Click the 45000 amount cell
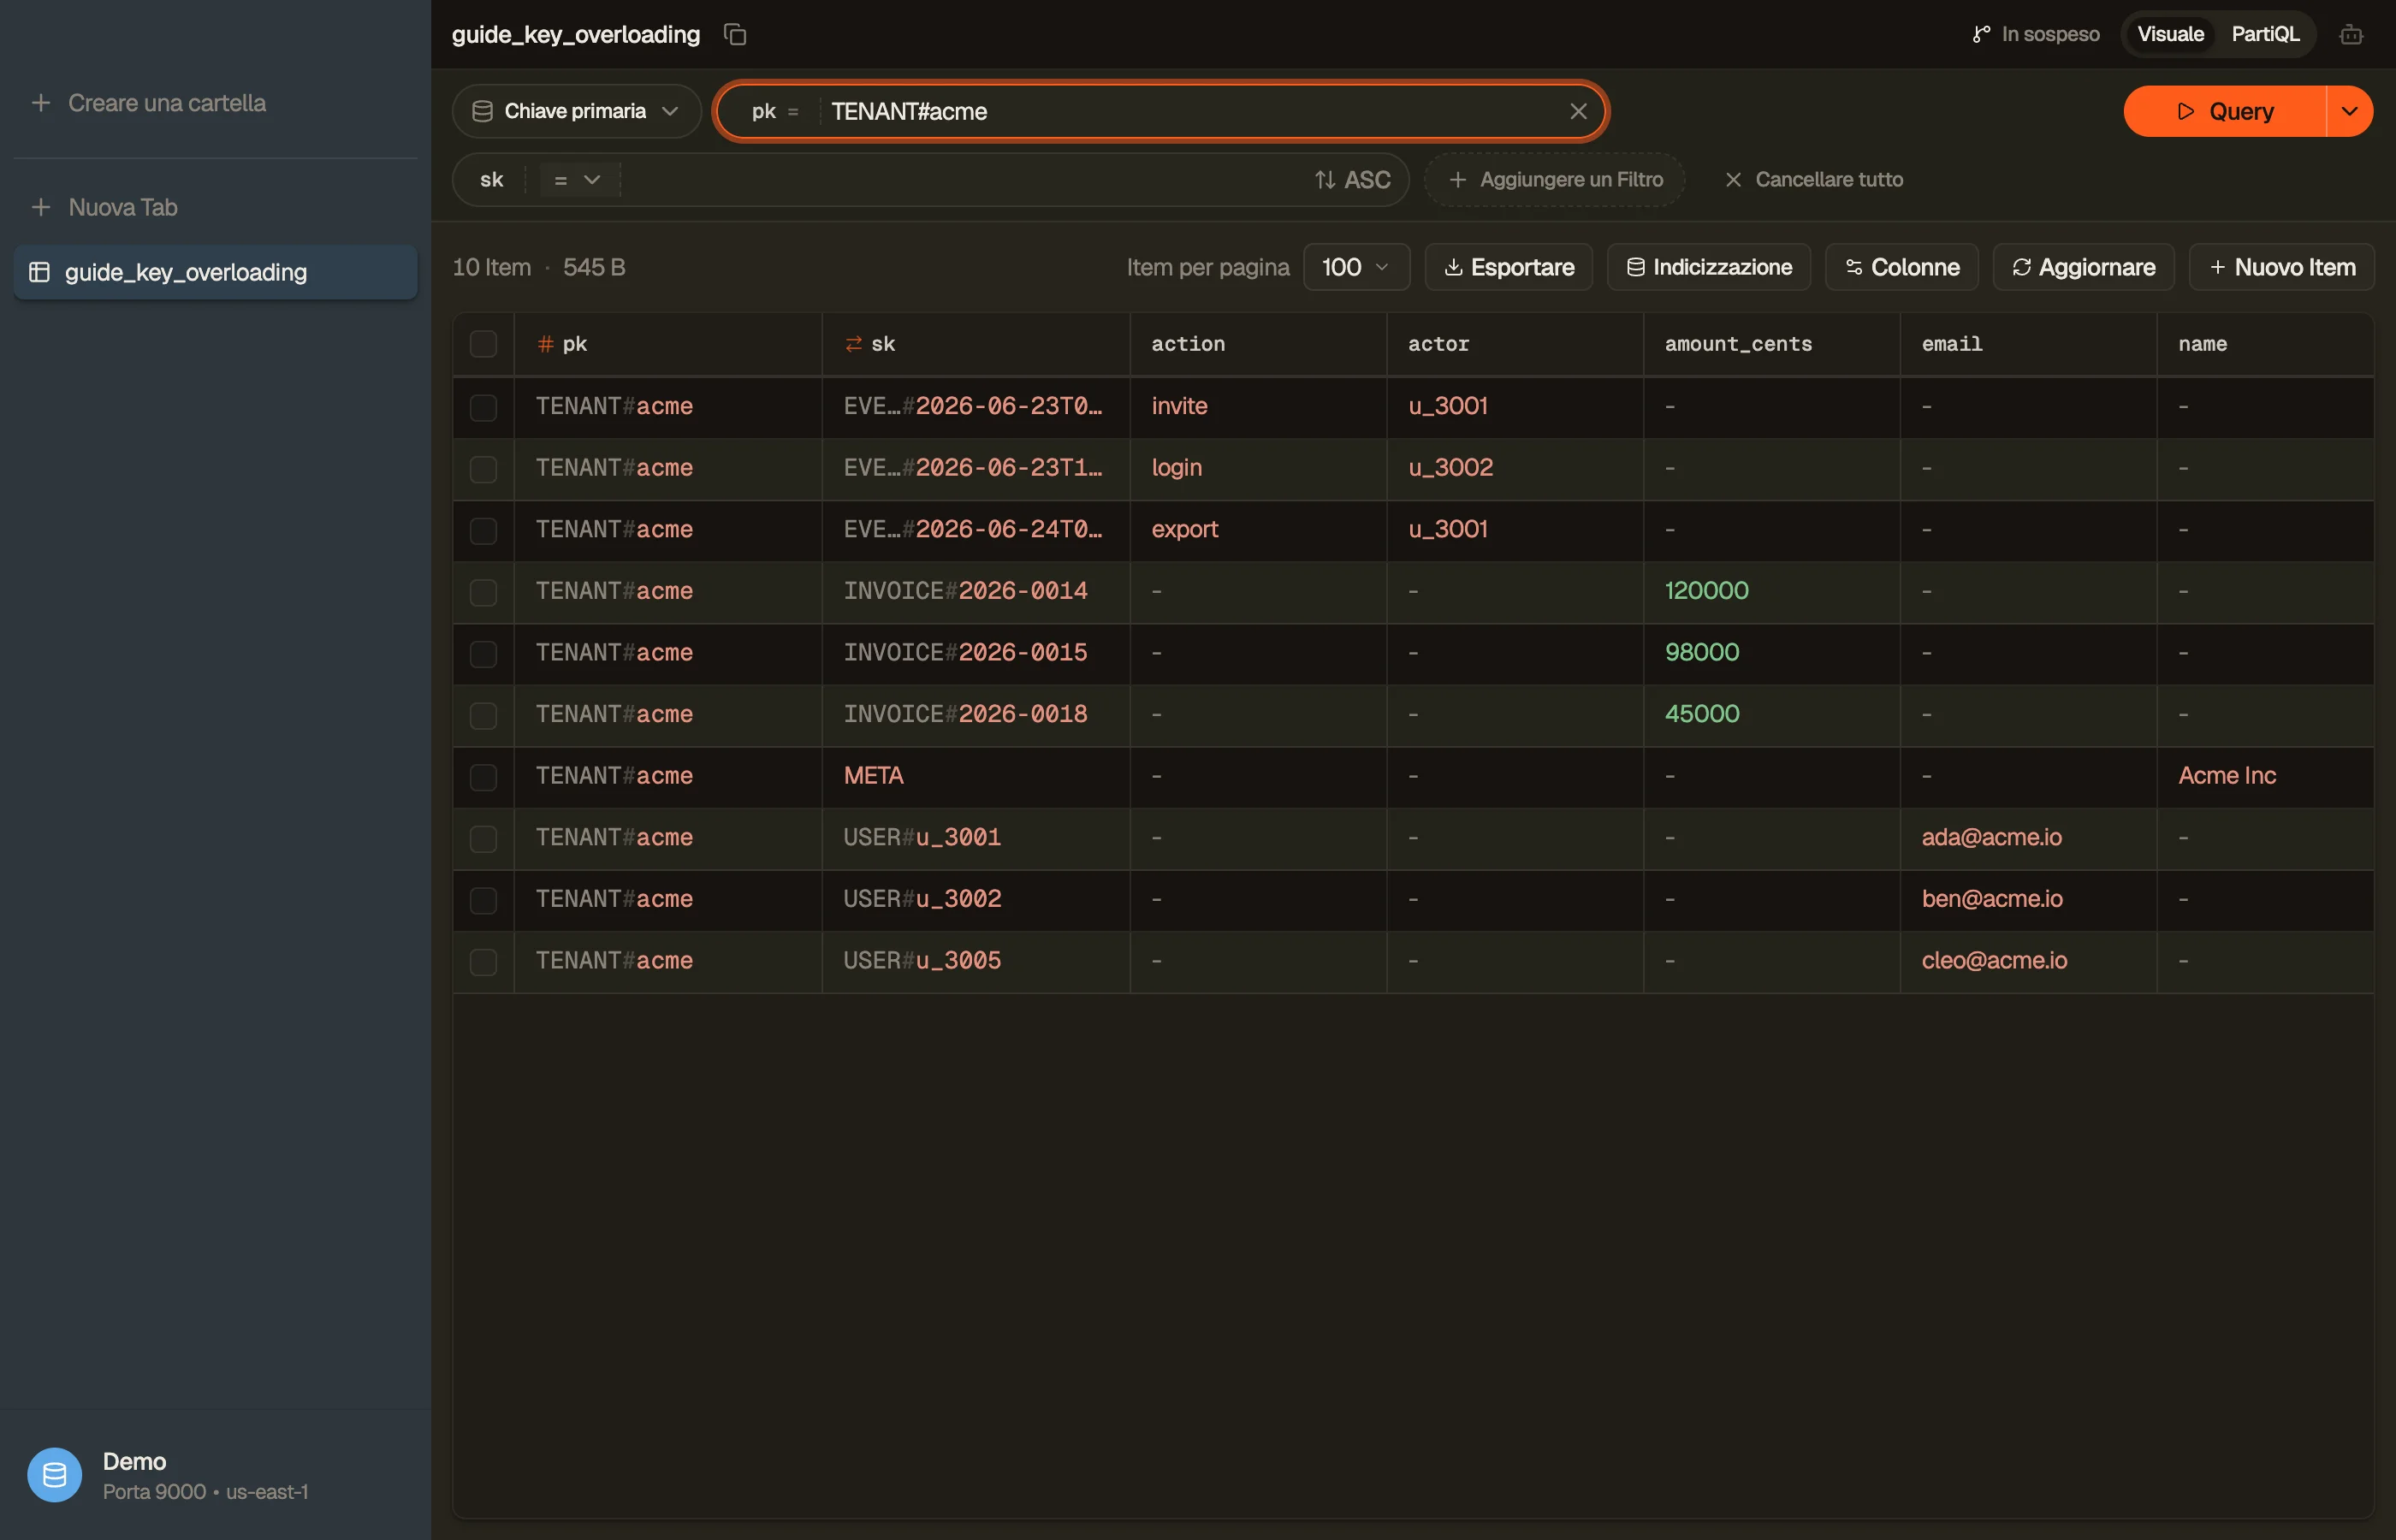The image size is (2396, 1540). click(1772, 714)
